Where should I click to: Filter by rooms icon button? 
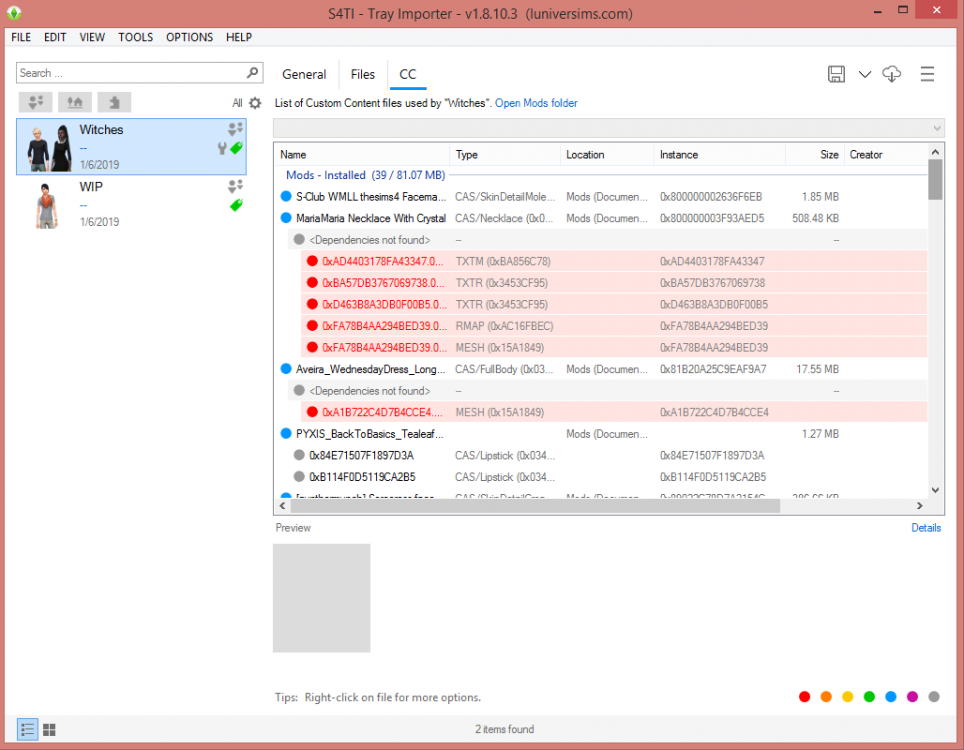[x=114, y=102]
